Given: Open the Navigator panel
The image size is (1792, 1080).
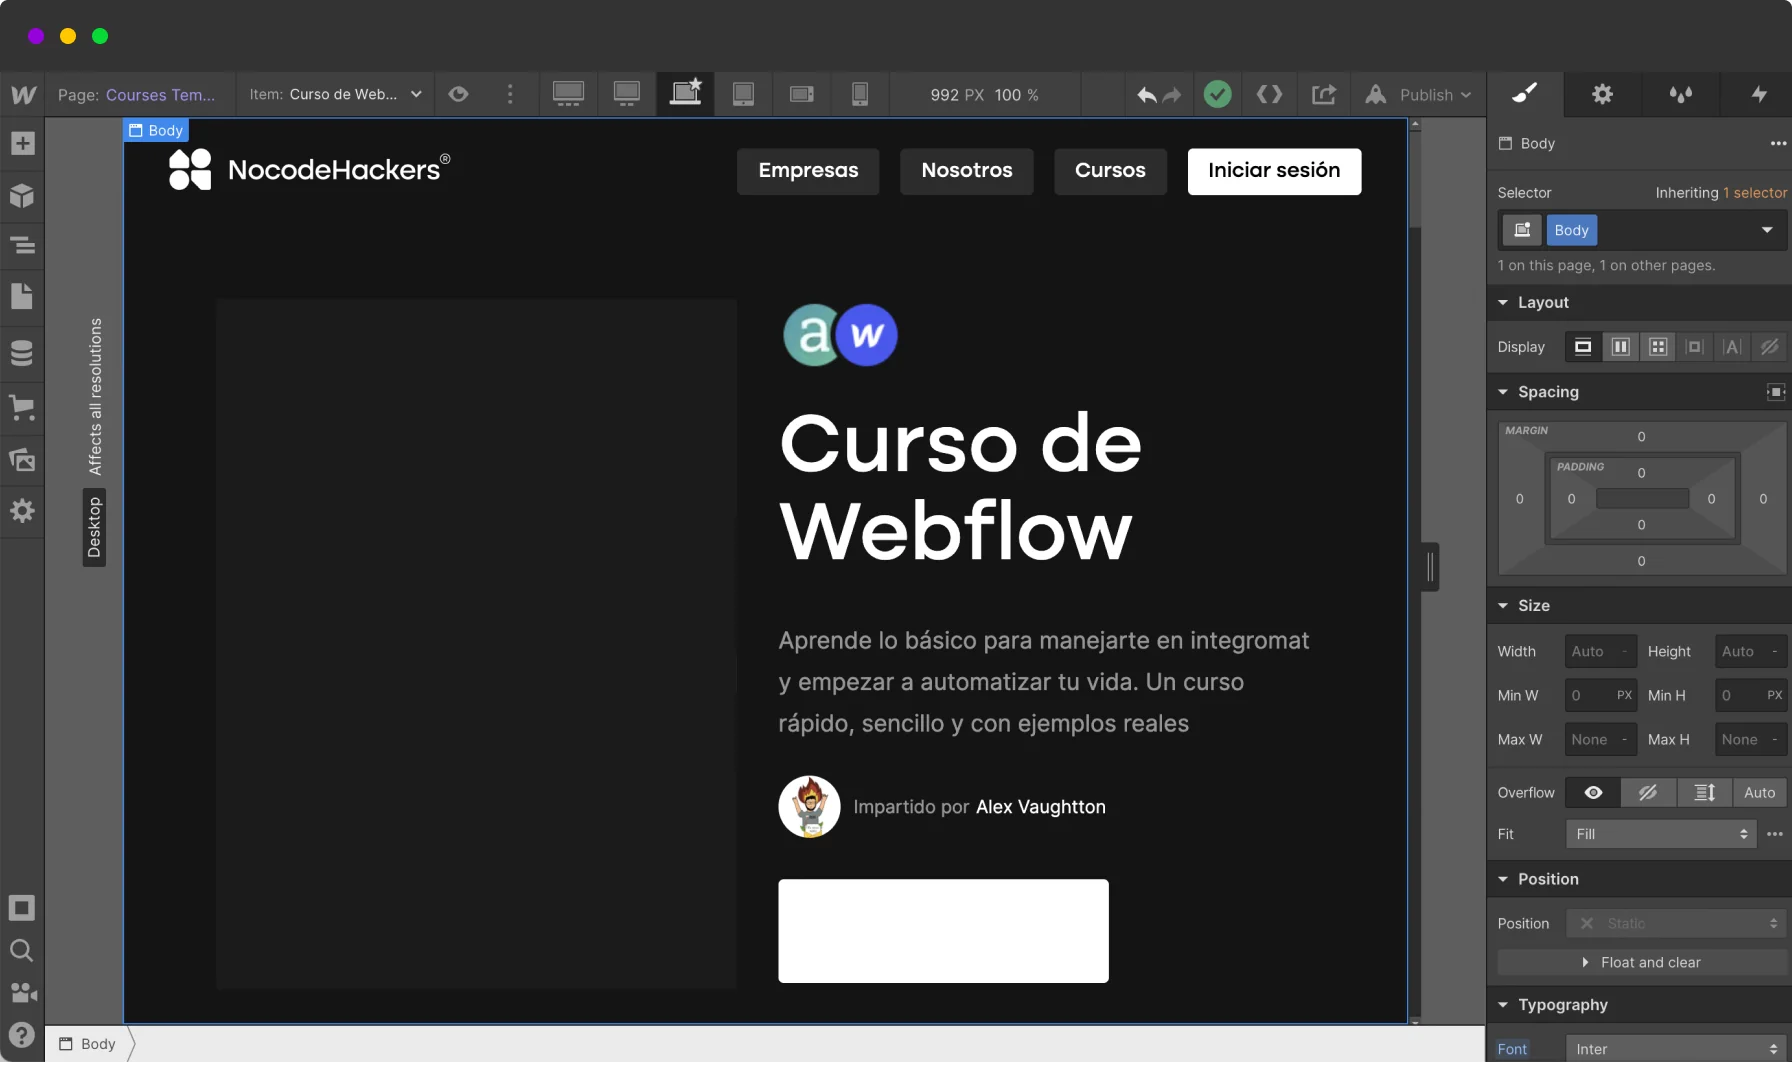Looking at the screenshot, I should (x=22, y=245).
